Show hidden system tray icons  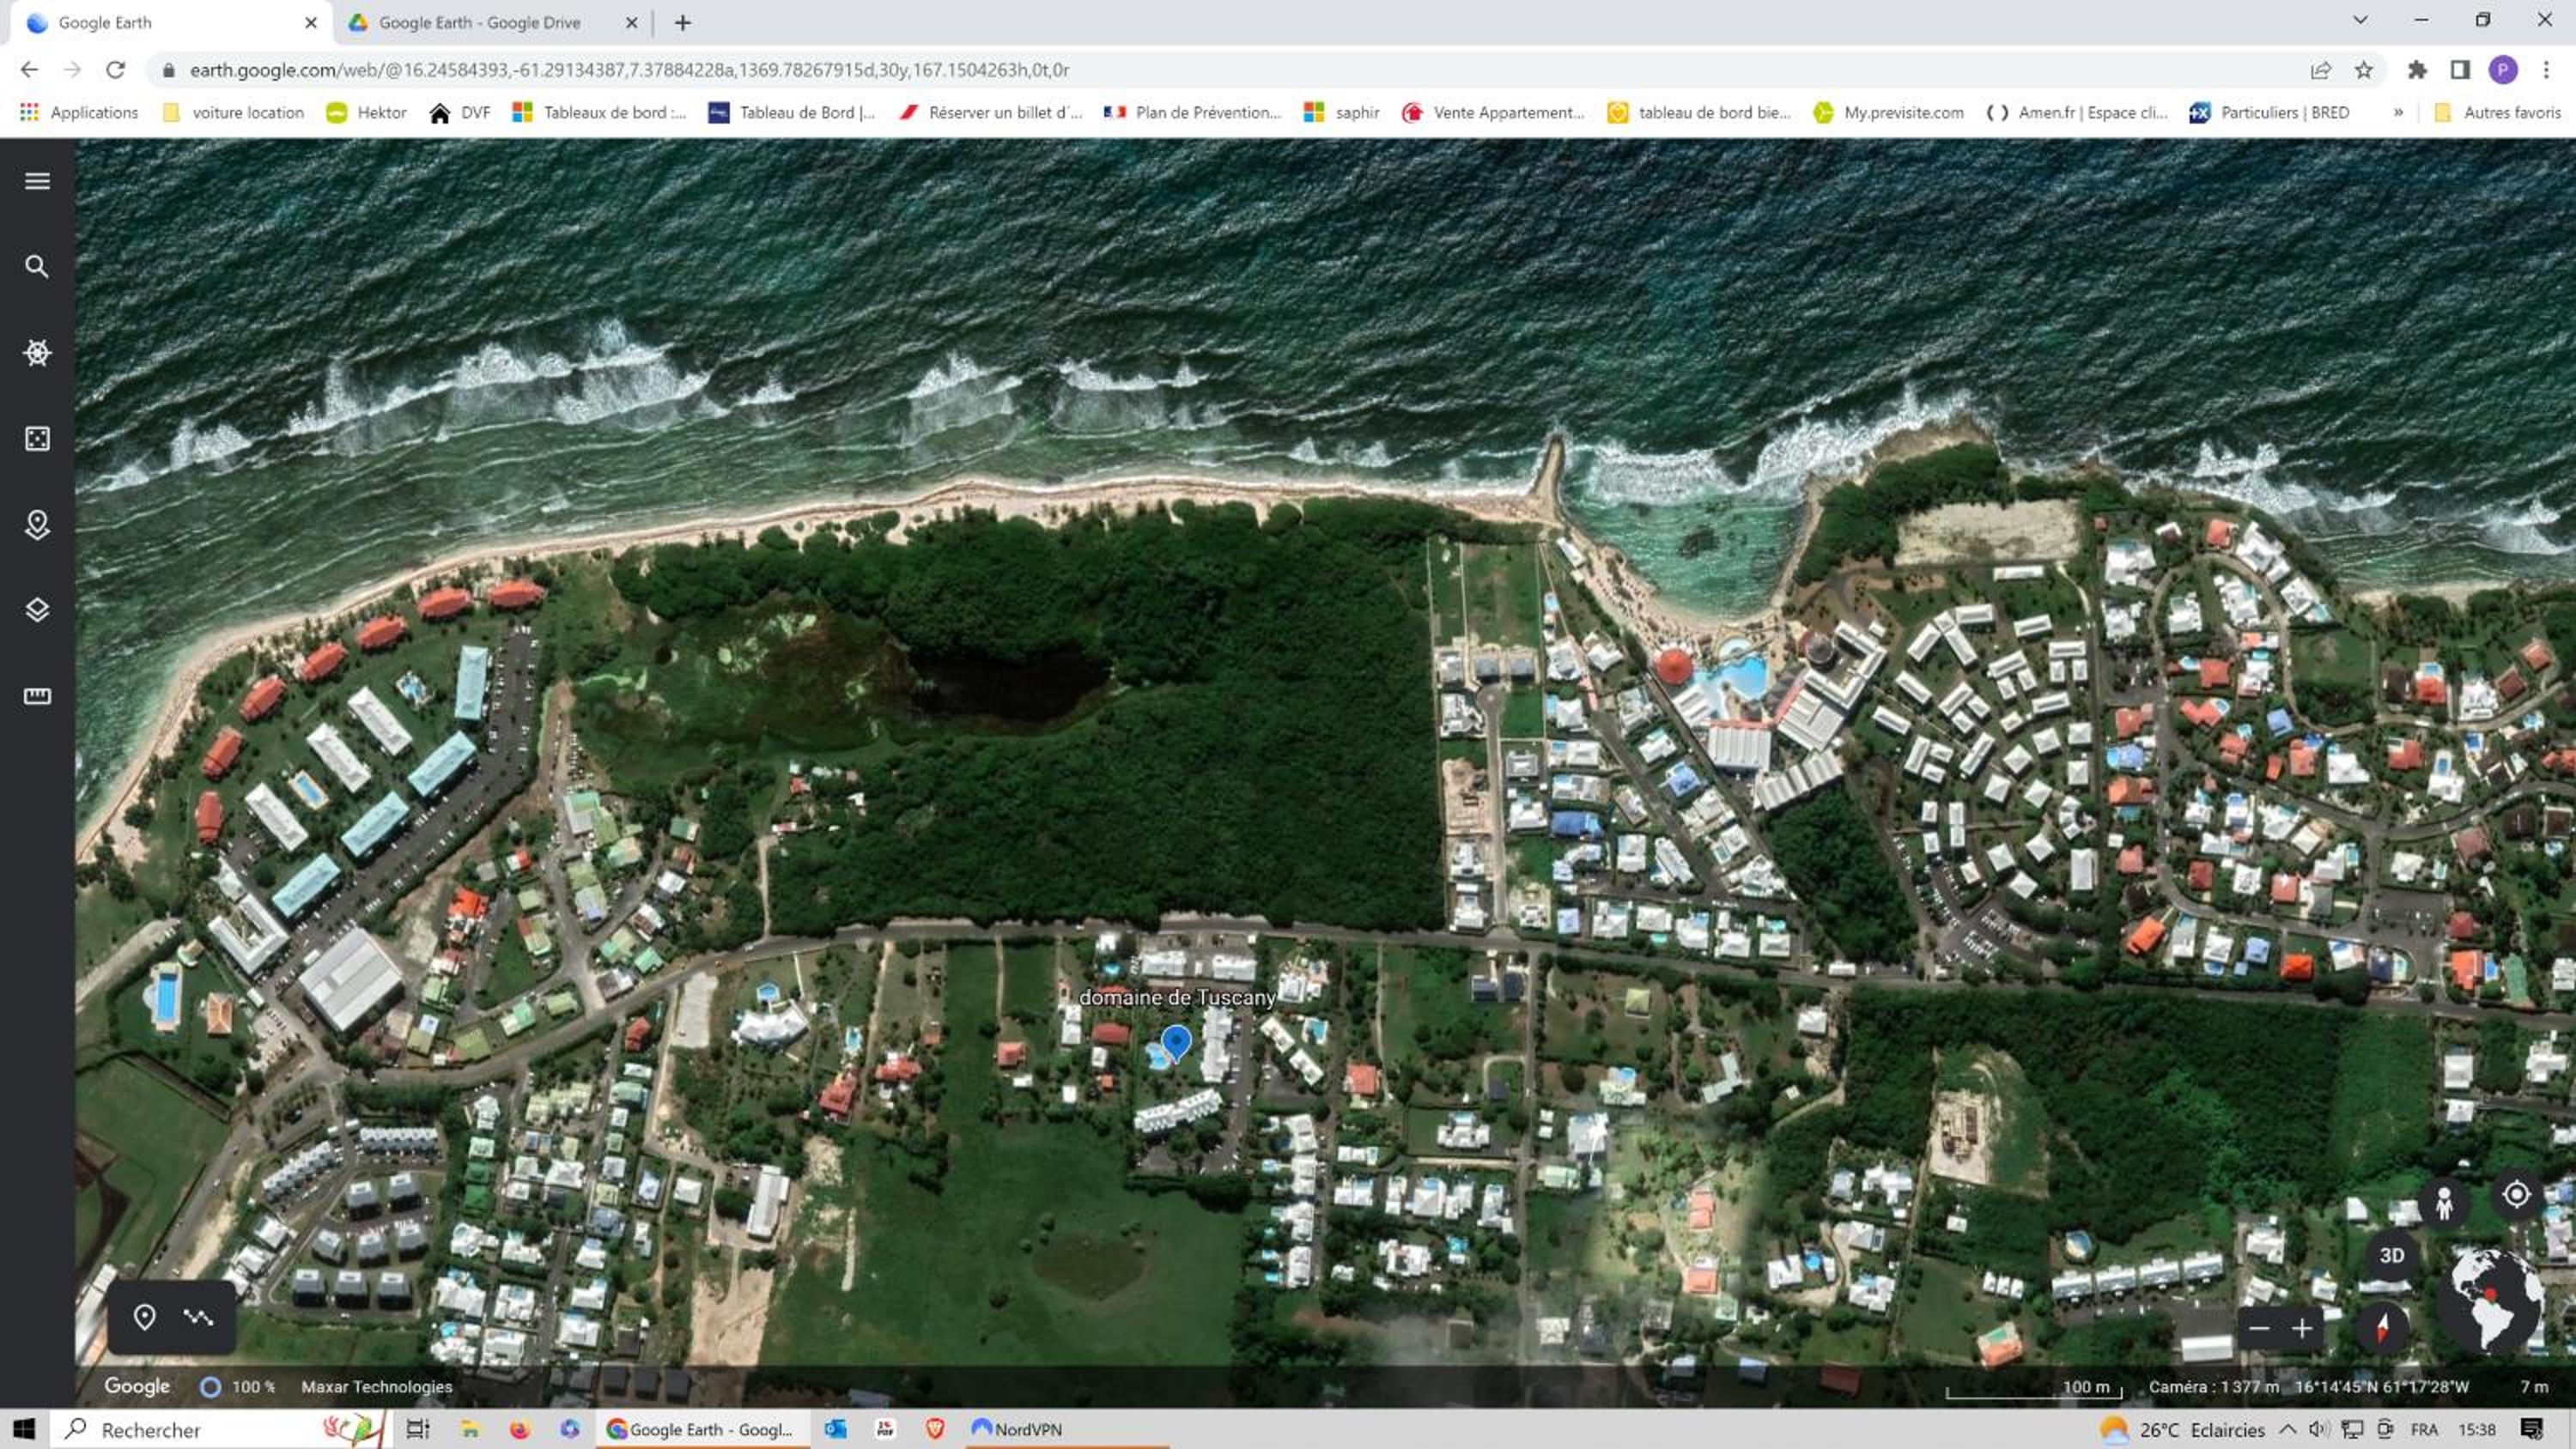click(2287, 1429)
